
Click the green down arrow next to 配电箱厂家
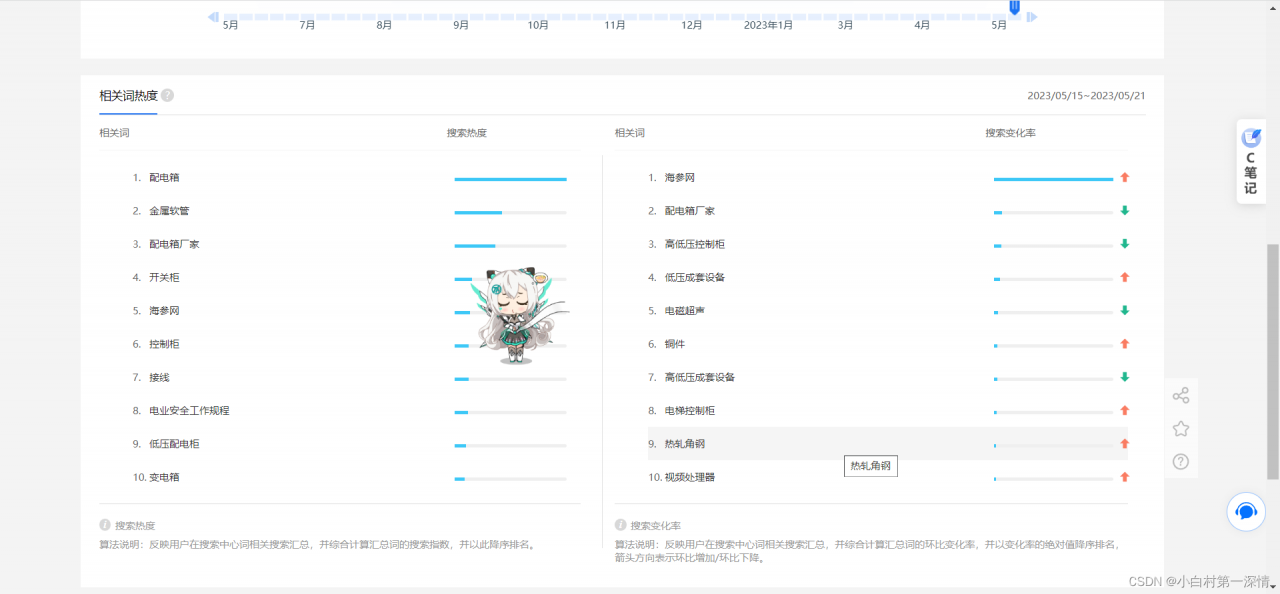[1124, 211]
